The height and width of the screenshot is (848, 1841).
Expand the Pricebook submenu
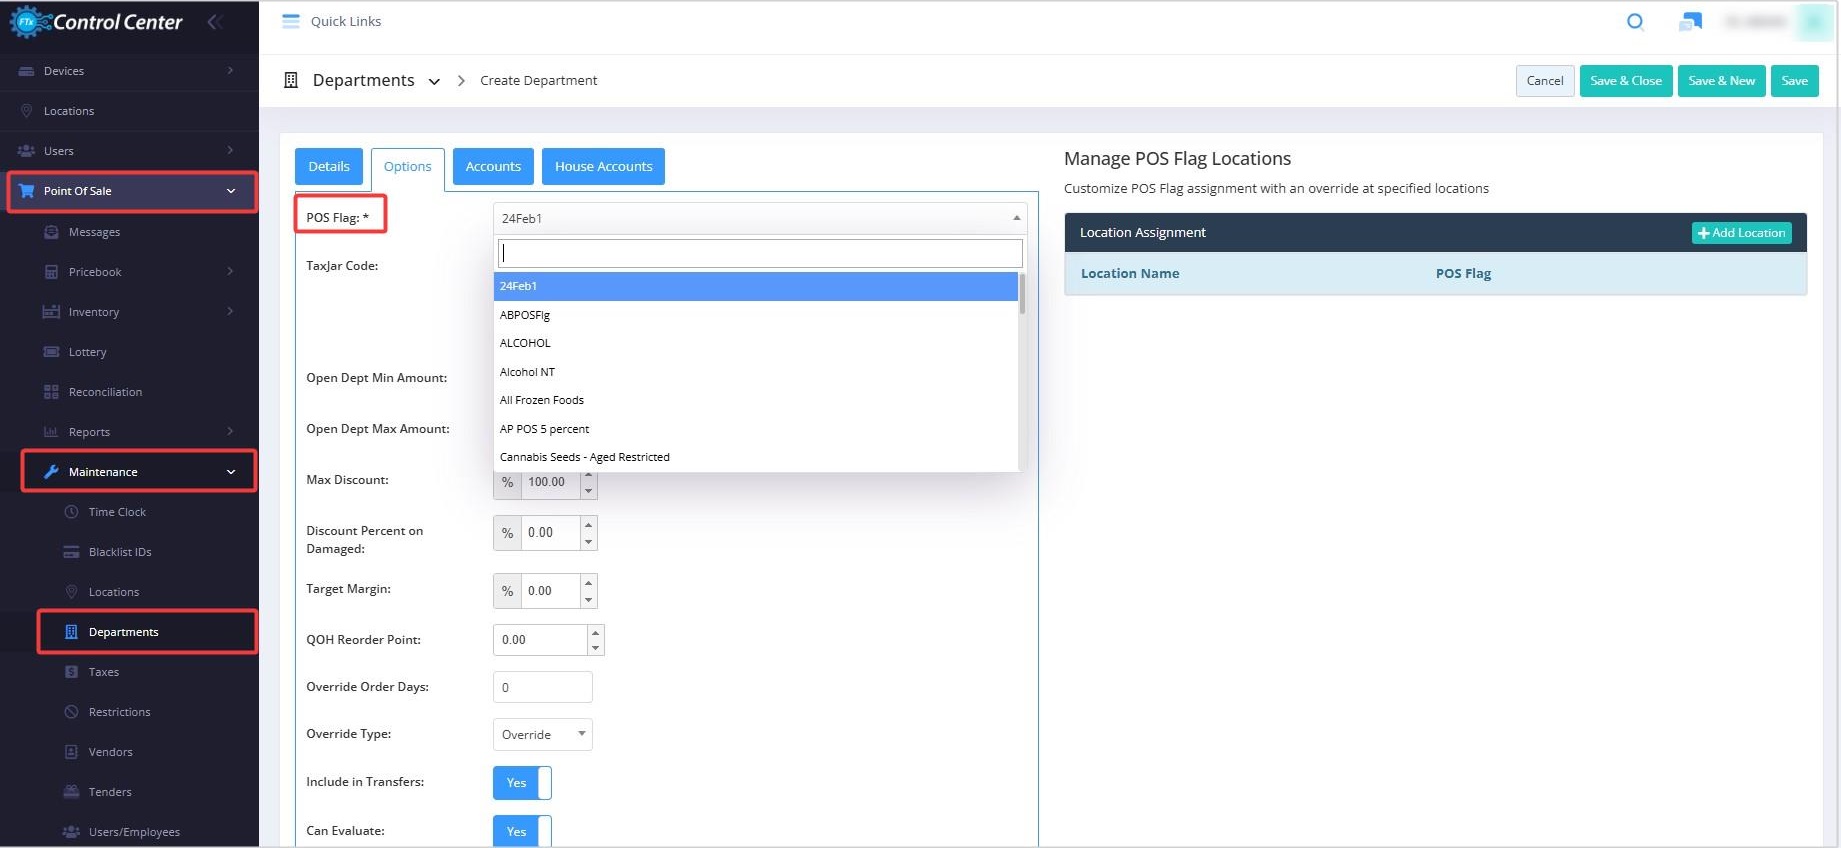pos(230,272)
